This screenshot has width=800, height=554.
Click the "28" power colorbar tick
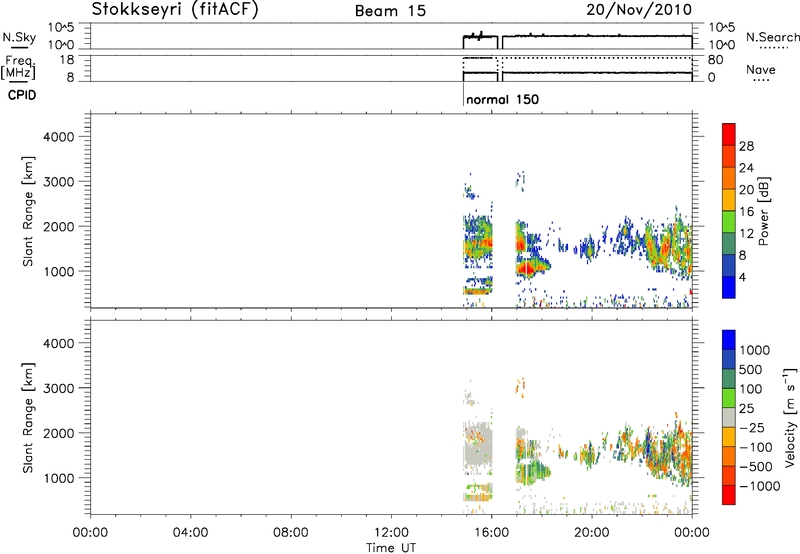pos(746,146)
